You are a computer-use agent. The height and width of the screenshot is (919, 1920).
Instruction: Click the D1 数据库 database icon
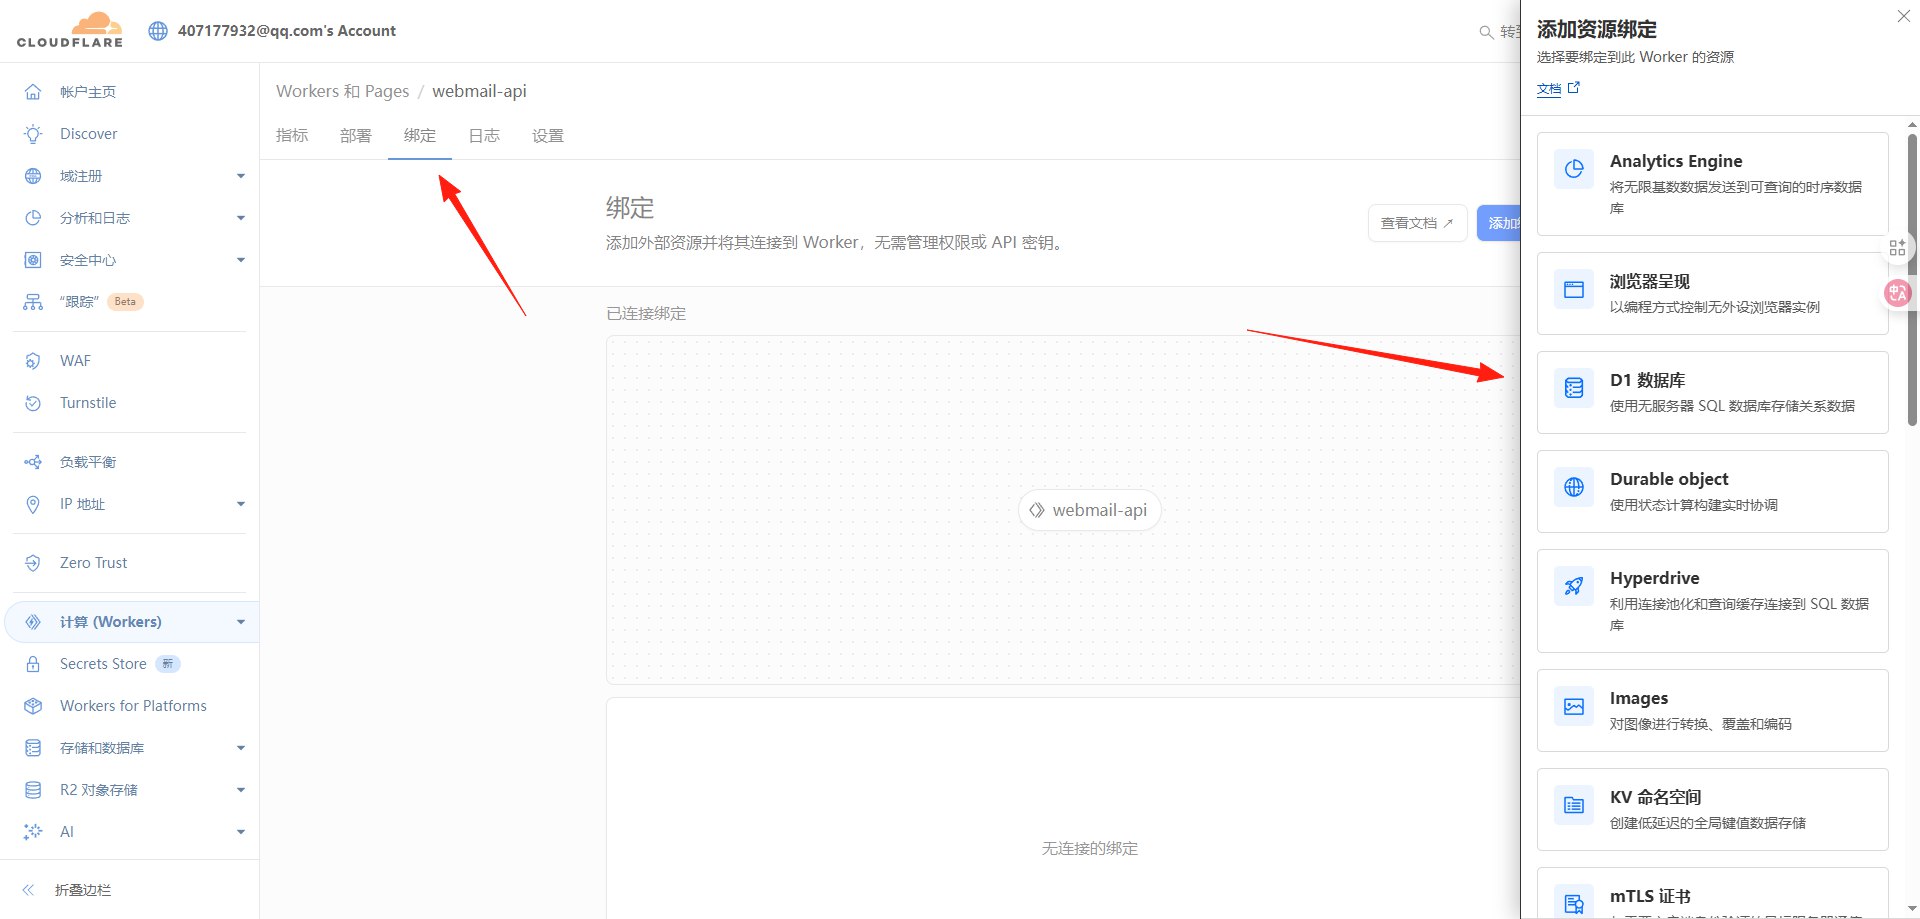(1573, 388)
